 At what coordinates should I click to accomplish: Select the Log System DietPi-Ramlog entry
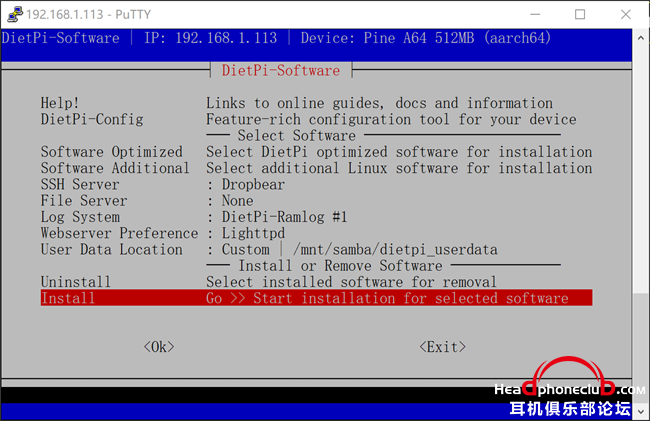[x=316, y=217]
